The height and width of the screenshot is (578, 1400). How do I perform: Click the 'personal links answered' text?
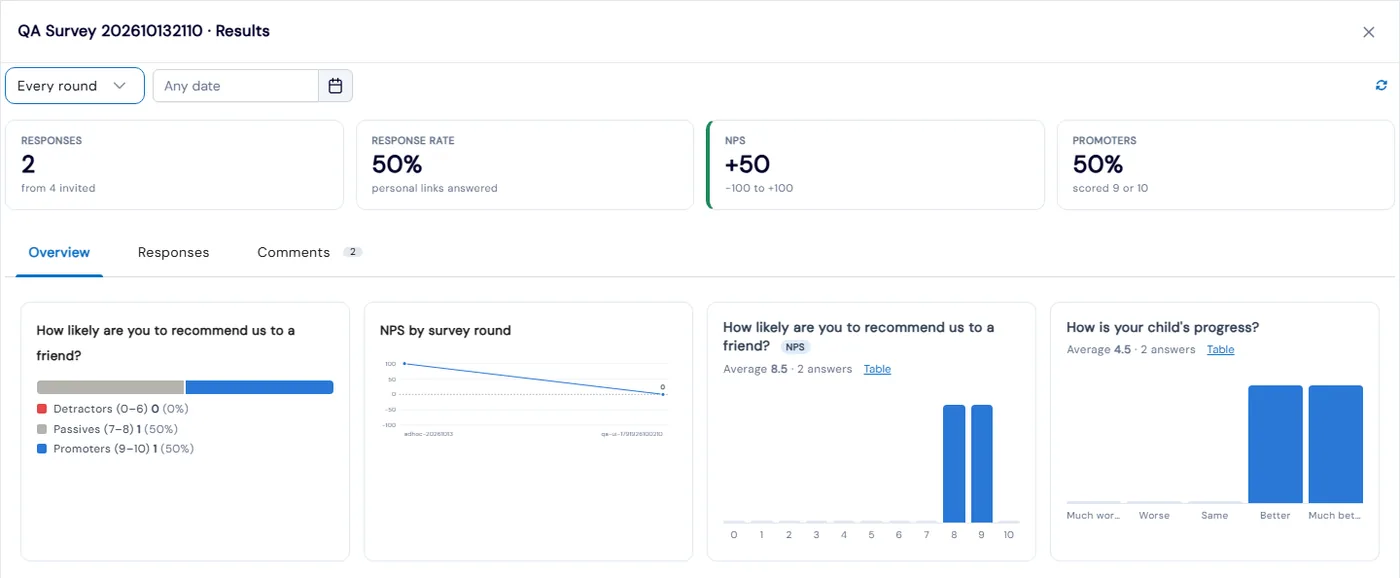(x=434, y=188)
